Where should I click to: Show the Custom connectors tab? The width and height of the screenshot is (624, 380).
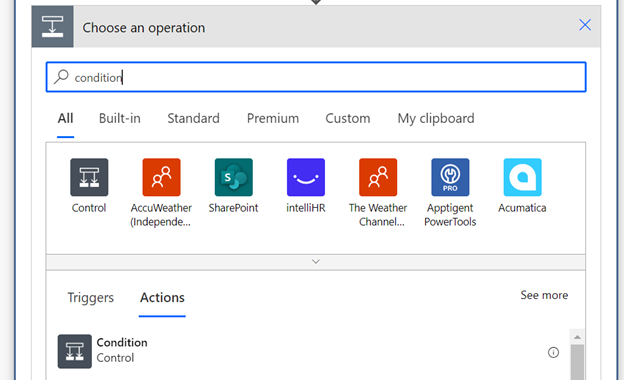point(348,118)
